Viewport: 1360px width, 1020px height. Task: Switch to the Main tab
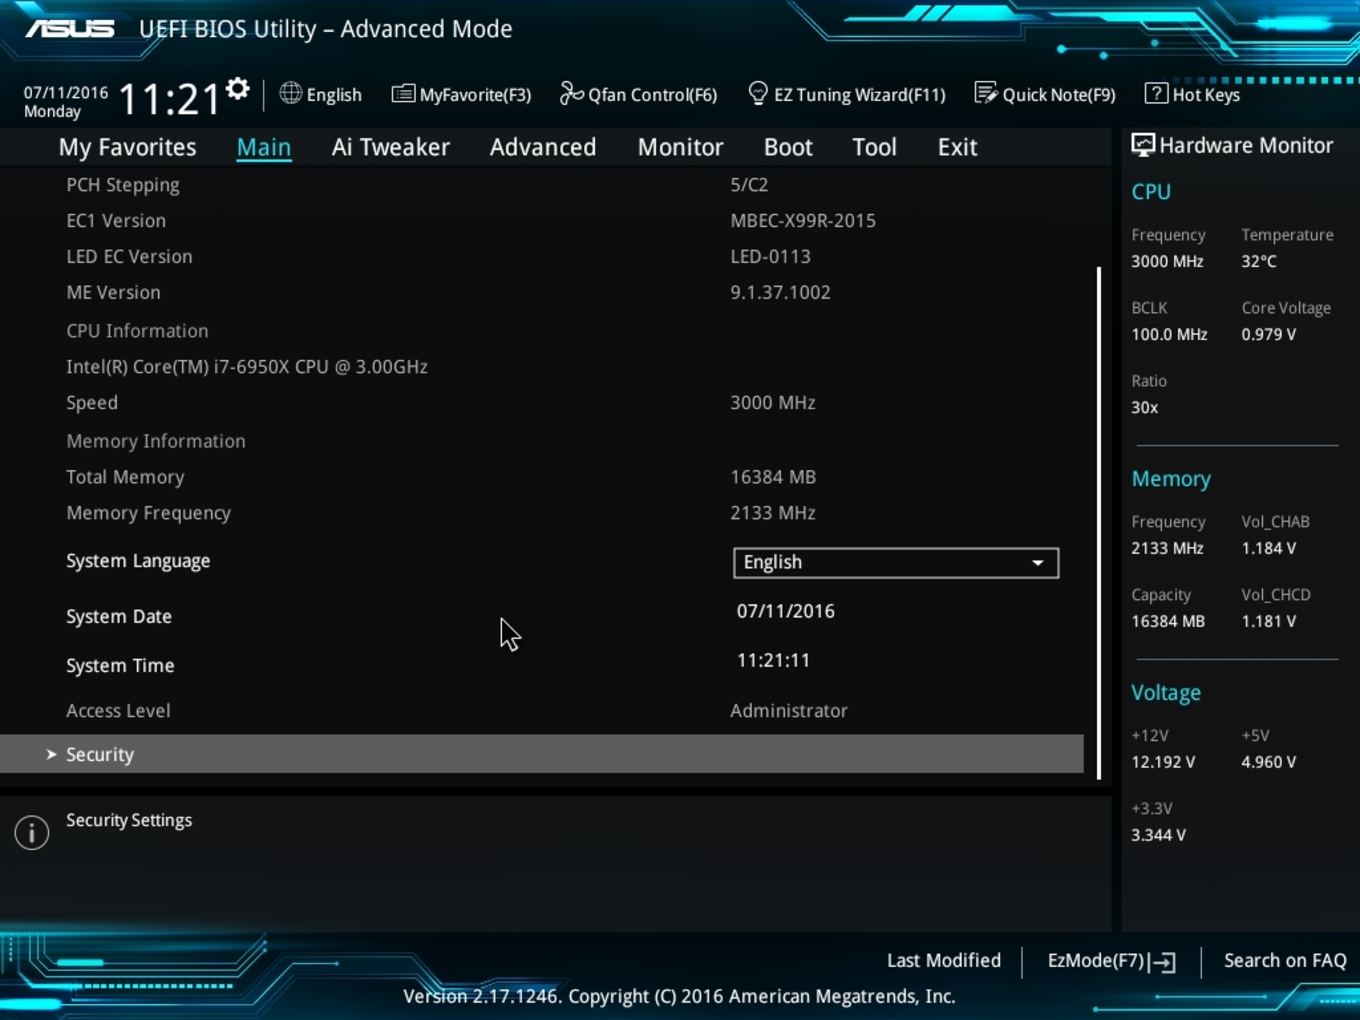click(x=264, y=147)
